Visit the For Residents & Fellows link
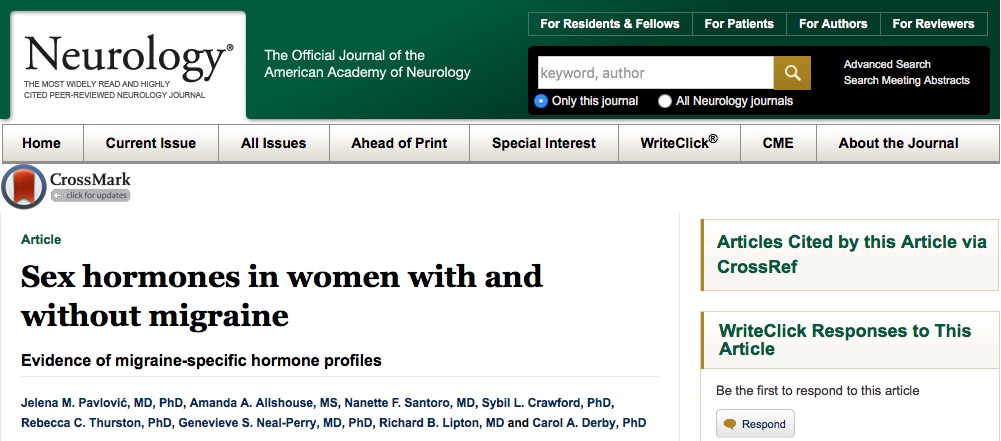 tap(610, 24)
